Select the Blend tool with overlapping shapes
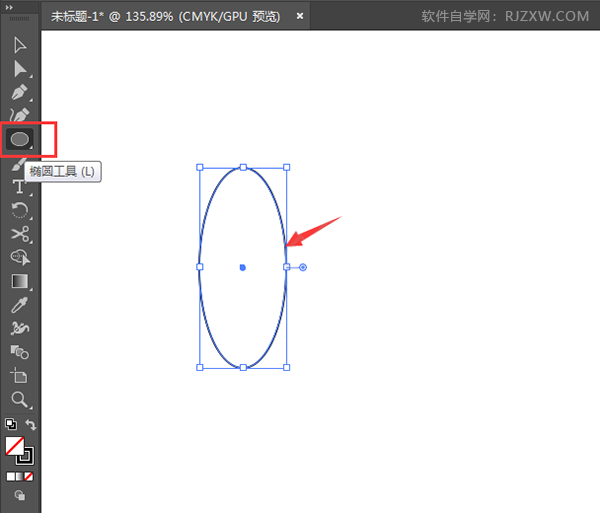 (x=20, y=352)
